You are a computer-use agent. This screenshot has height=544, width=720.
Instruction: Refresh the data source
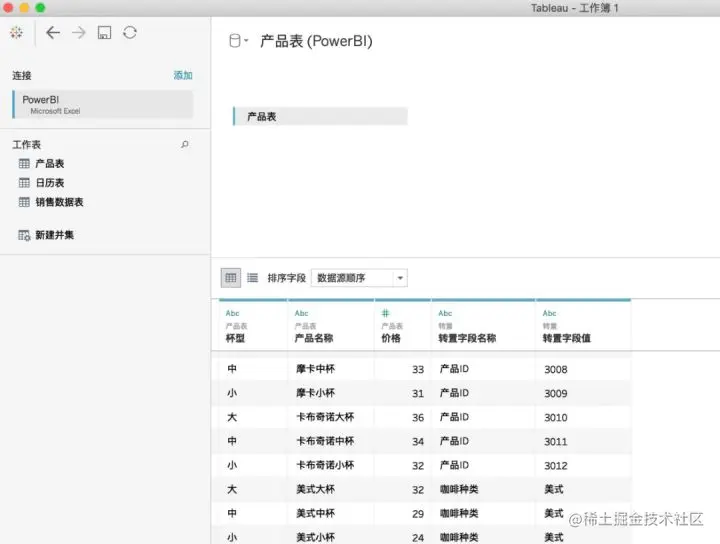click(x=130, y=33)
